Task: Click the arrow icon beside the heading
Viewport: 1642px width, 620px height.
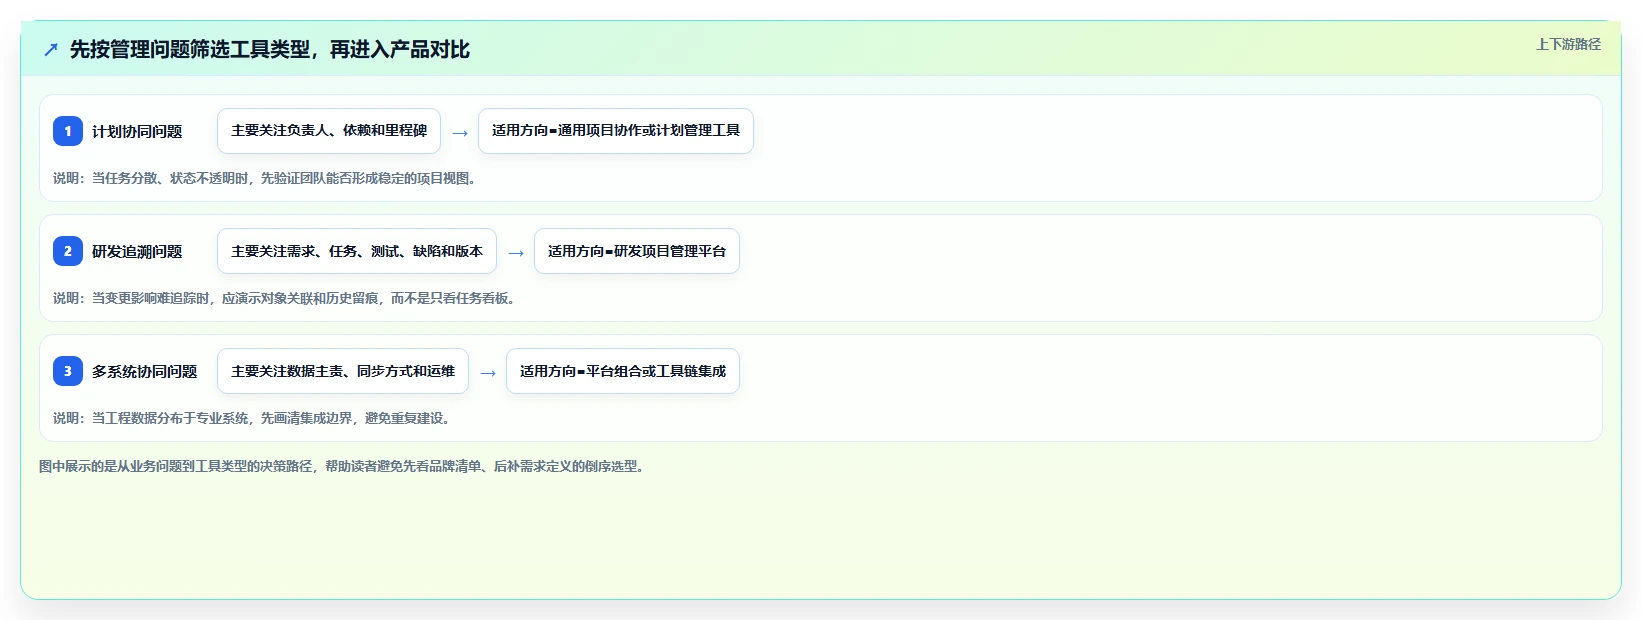Action: pos(51,49)
